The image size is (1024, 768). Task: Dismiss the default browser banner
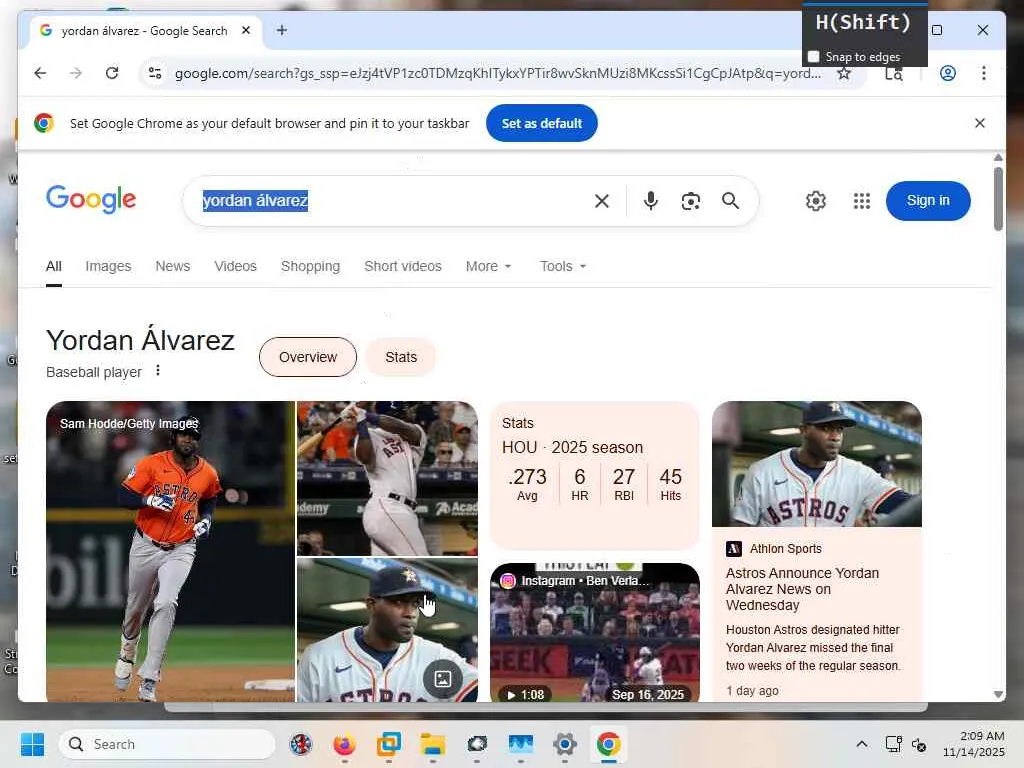(980, 123)
